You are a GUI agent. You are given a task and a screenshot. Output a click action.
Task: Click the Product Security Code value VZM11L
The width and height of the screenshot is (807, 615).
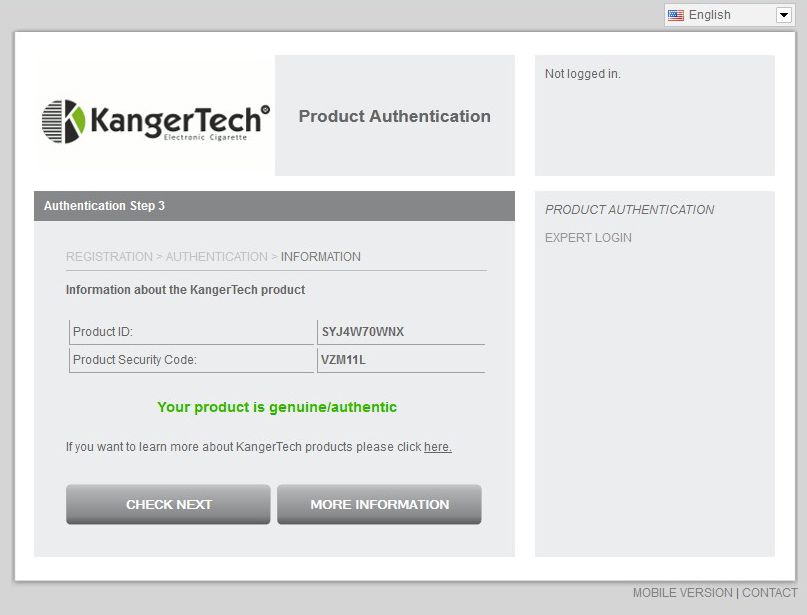click(x=344, y=360)
